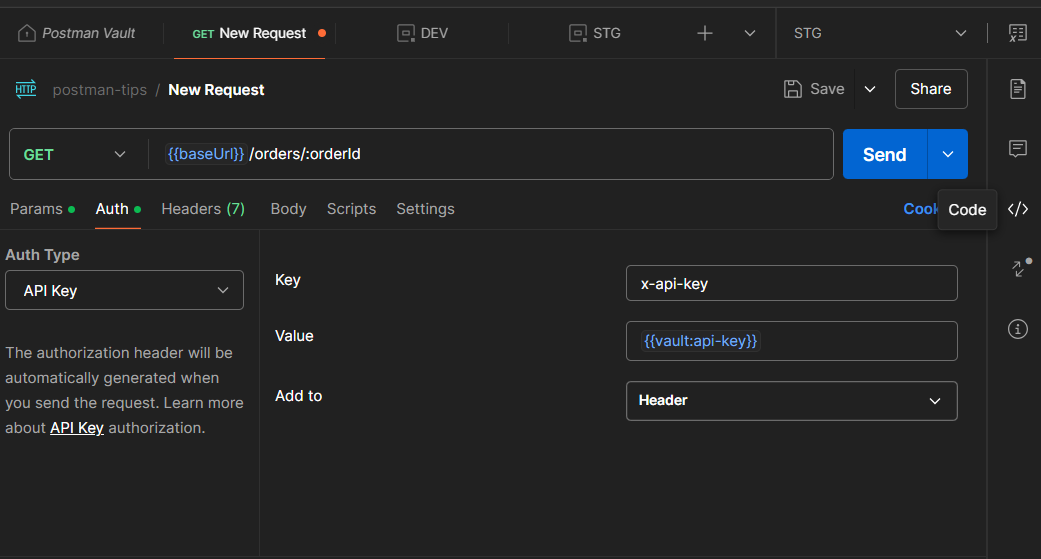1041x559 pixels.
Task: Open the Postman Vault tab
Action: (x=76, y=33)
